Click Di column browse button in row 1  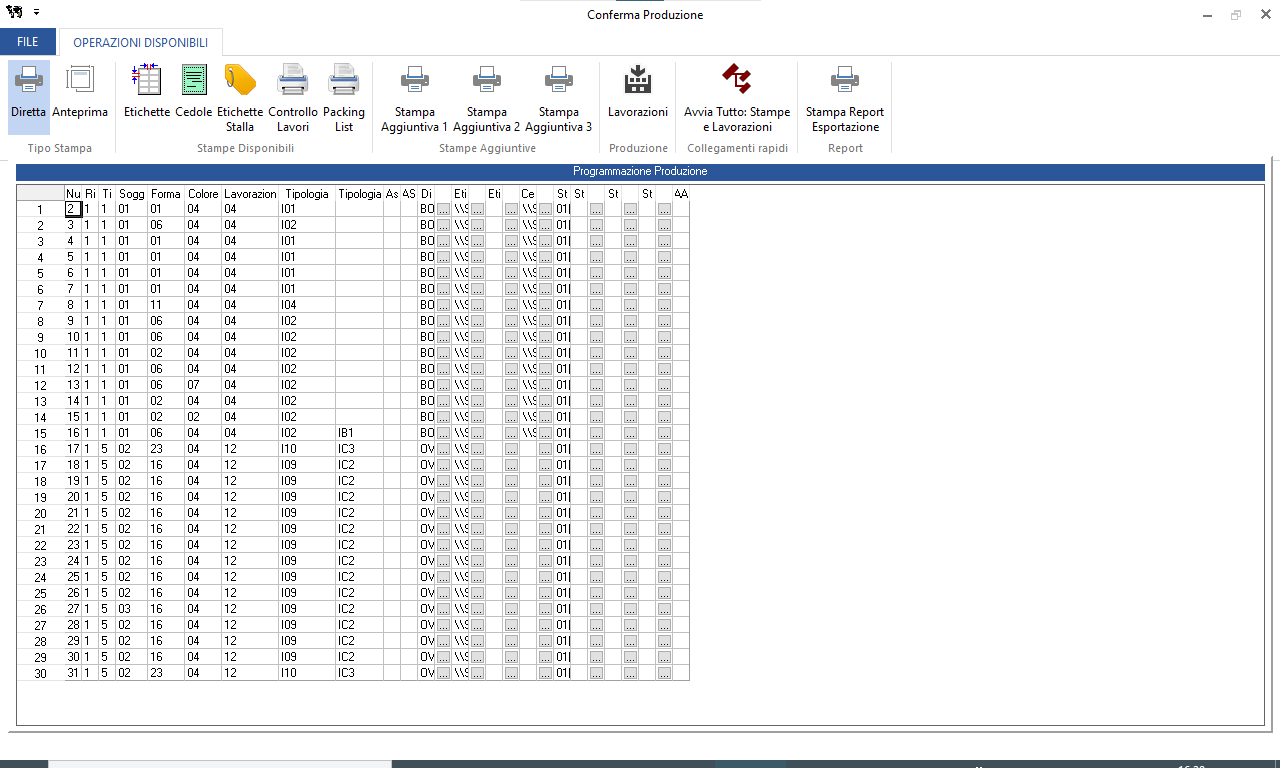(444, 209)
